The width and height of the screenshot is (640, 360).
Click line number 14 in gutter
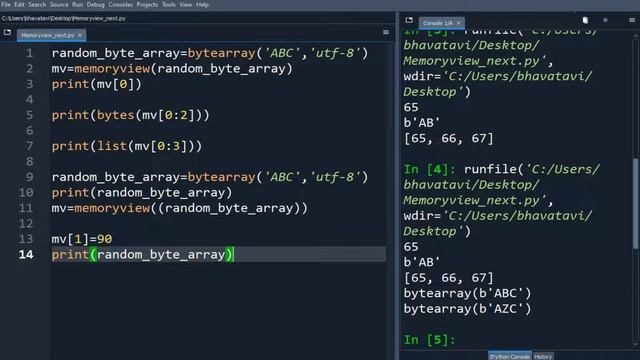pos(26,255)
